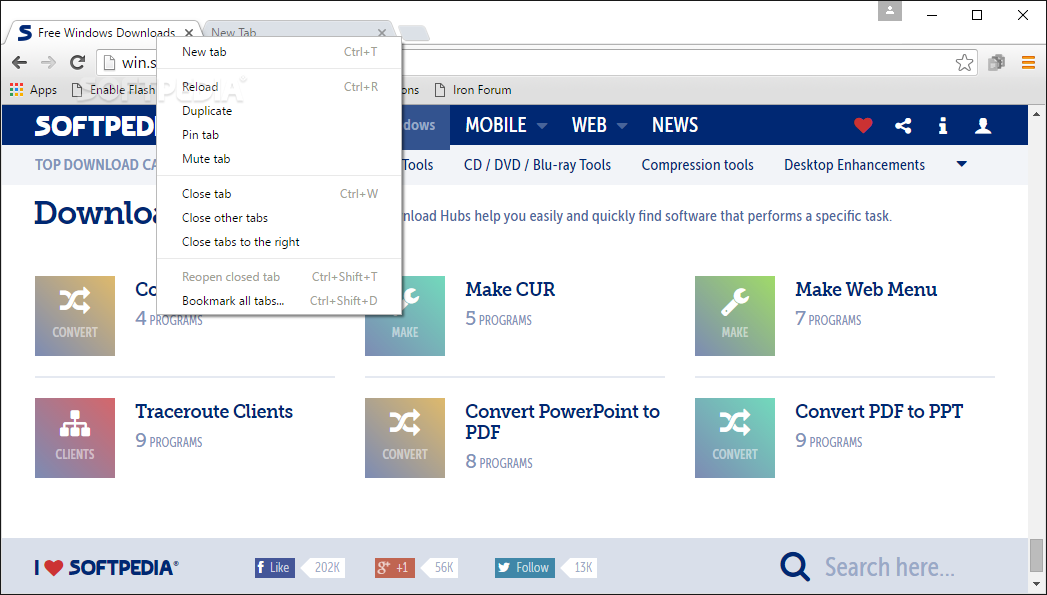Click the new tab button after New Tab
The image size is (1047, 595).
413,33
